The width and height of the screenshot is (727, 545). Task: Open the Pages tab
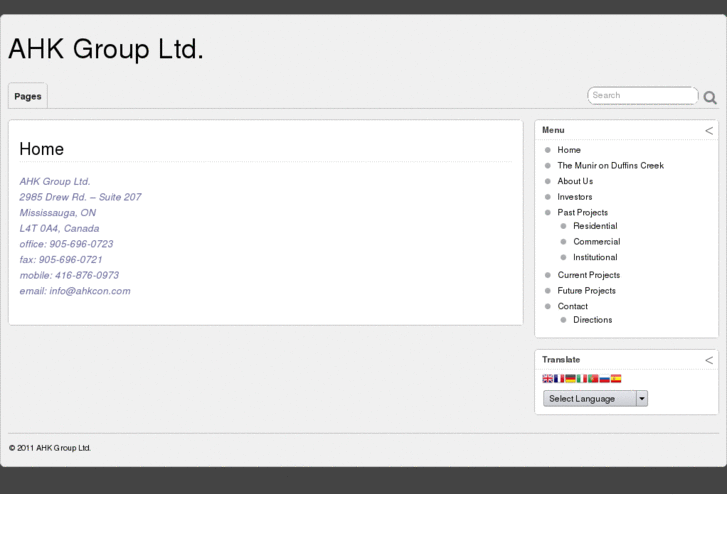point(28,96)
